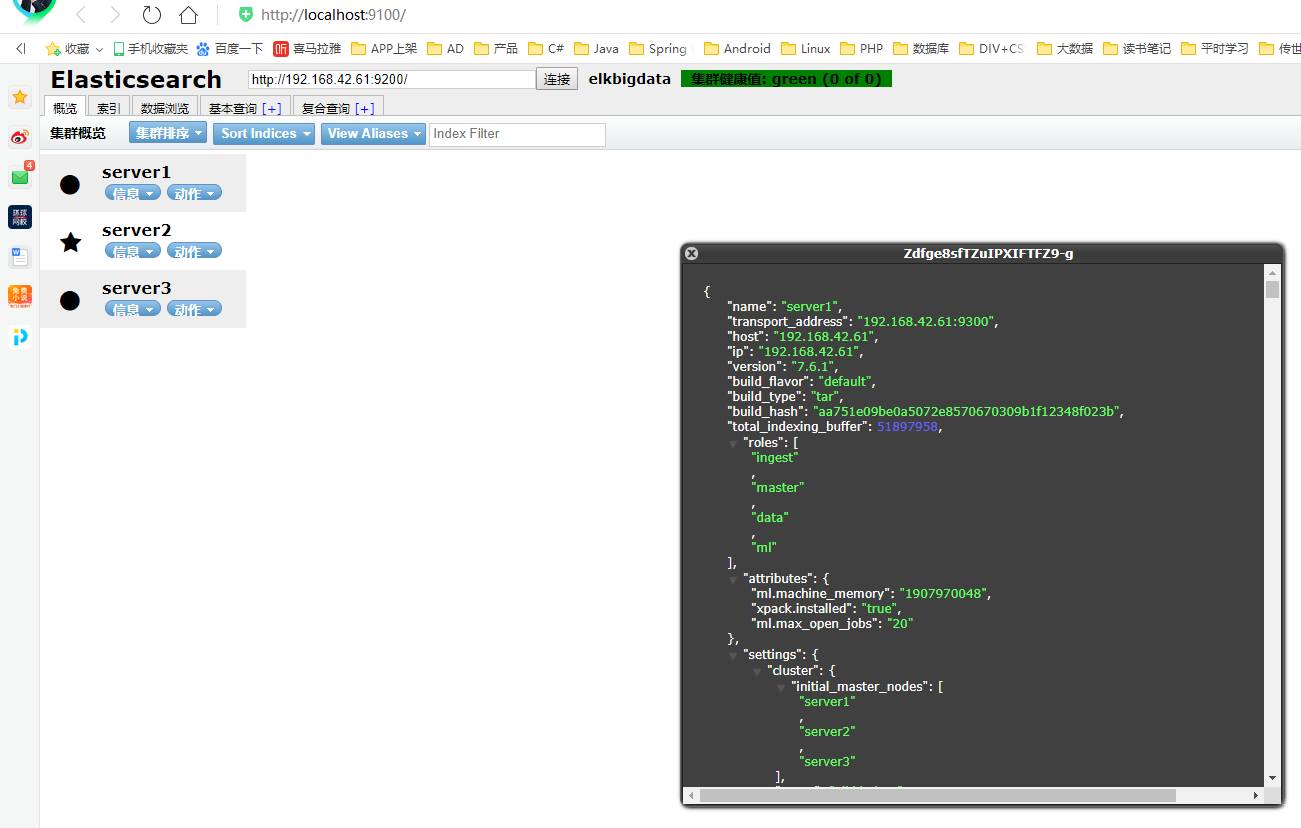Click the server2 master star icon

tap(70, 242)
